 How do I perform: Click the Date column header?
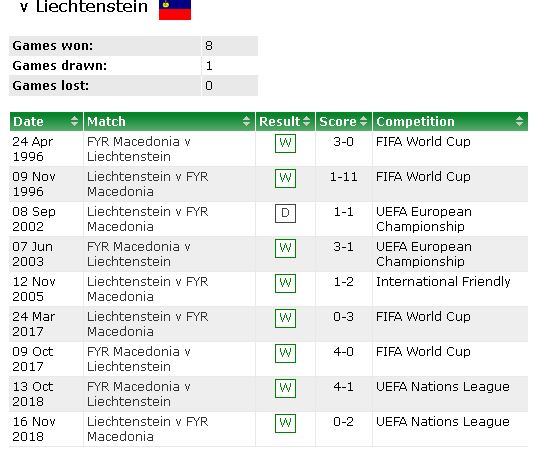[28, 122]
